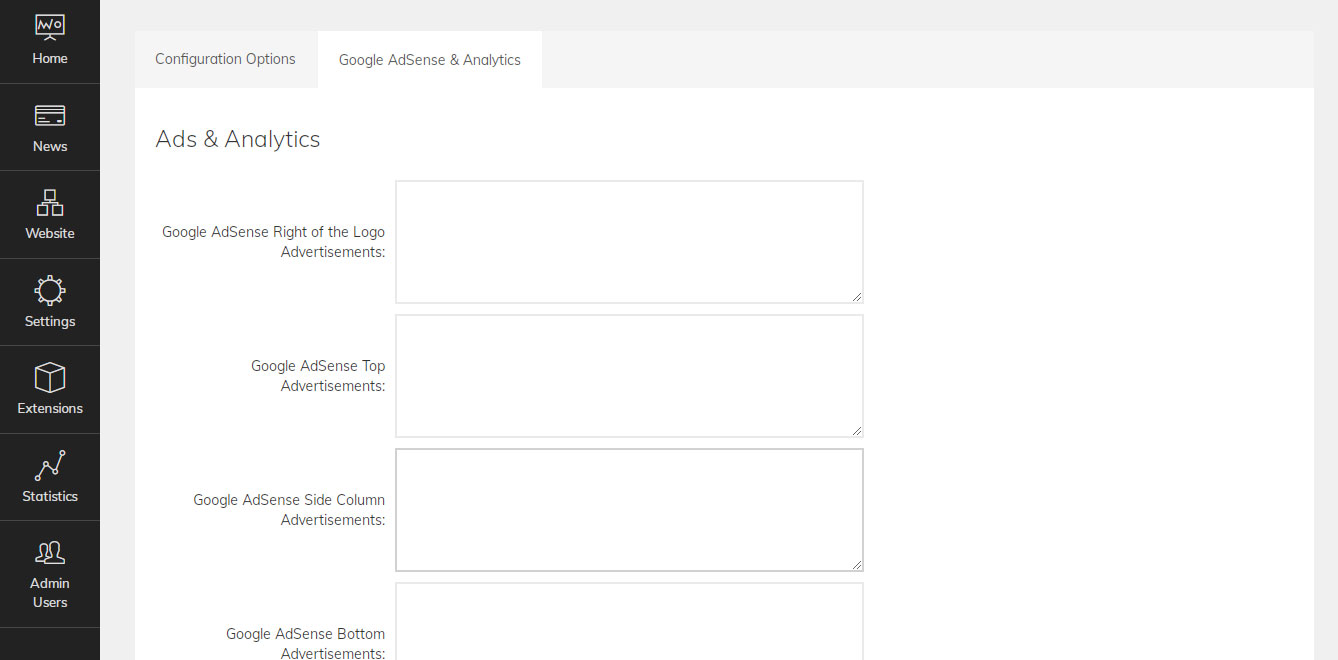Screen dimensions: 1338x660
Task: Click the Statistics label text
Action: point(49,495)
